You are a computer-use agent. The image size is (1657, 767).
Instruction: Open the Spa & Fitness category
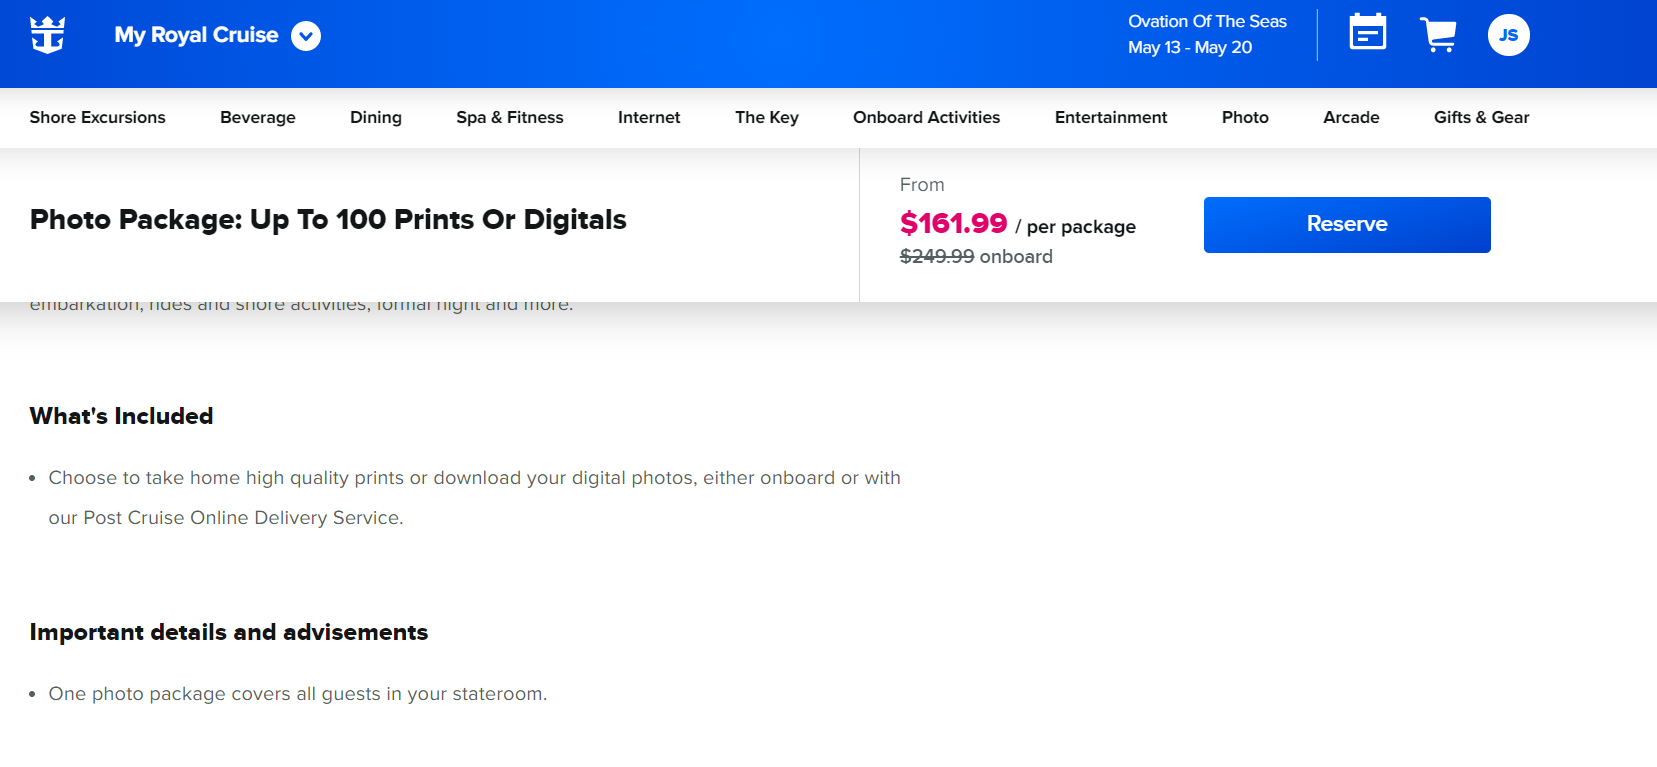[510, 117]
